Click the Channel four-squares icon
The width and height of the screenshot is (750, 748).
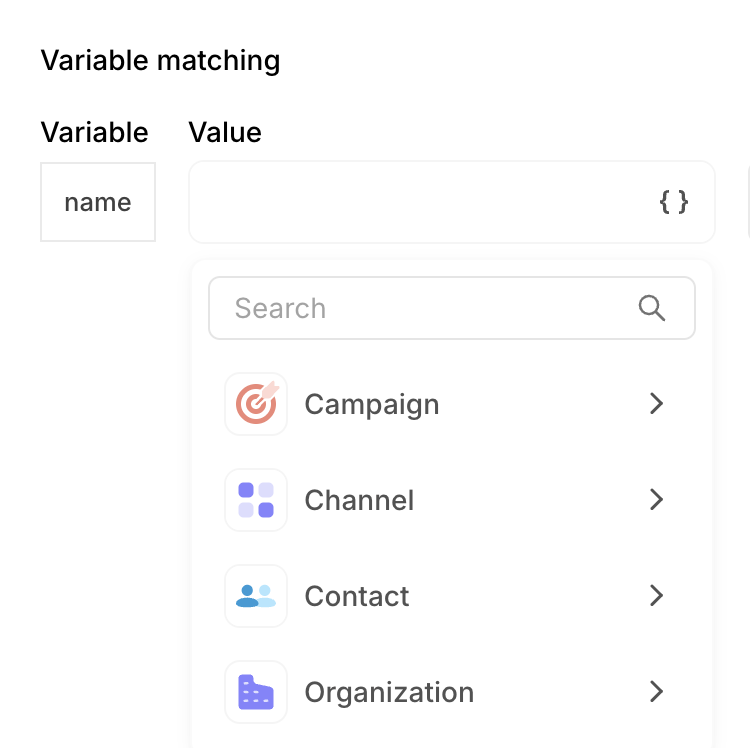(256, 500)
